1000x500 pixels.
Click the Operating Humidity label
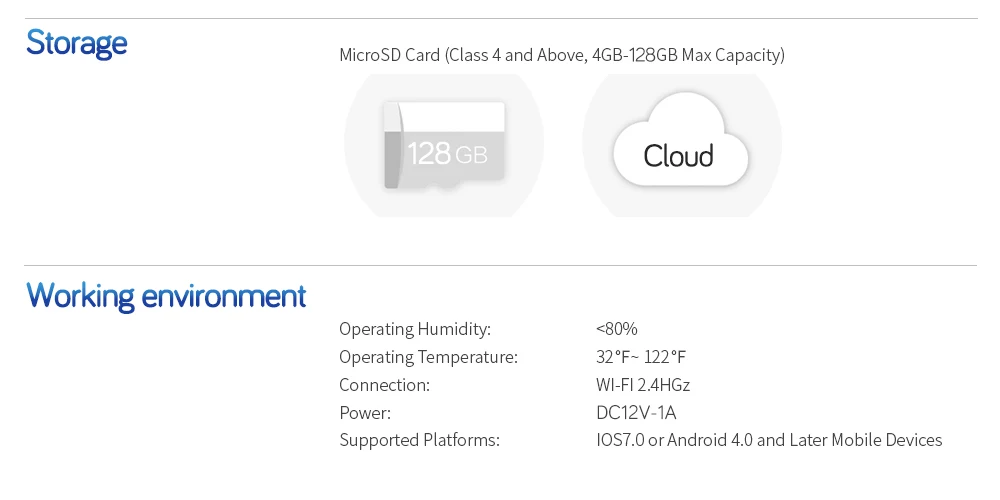[415, 329]
